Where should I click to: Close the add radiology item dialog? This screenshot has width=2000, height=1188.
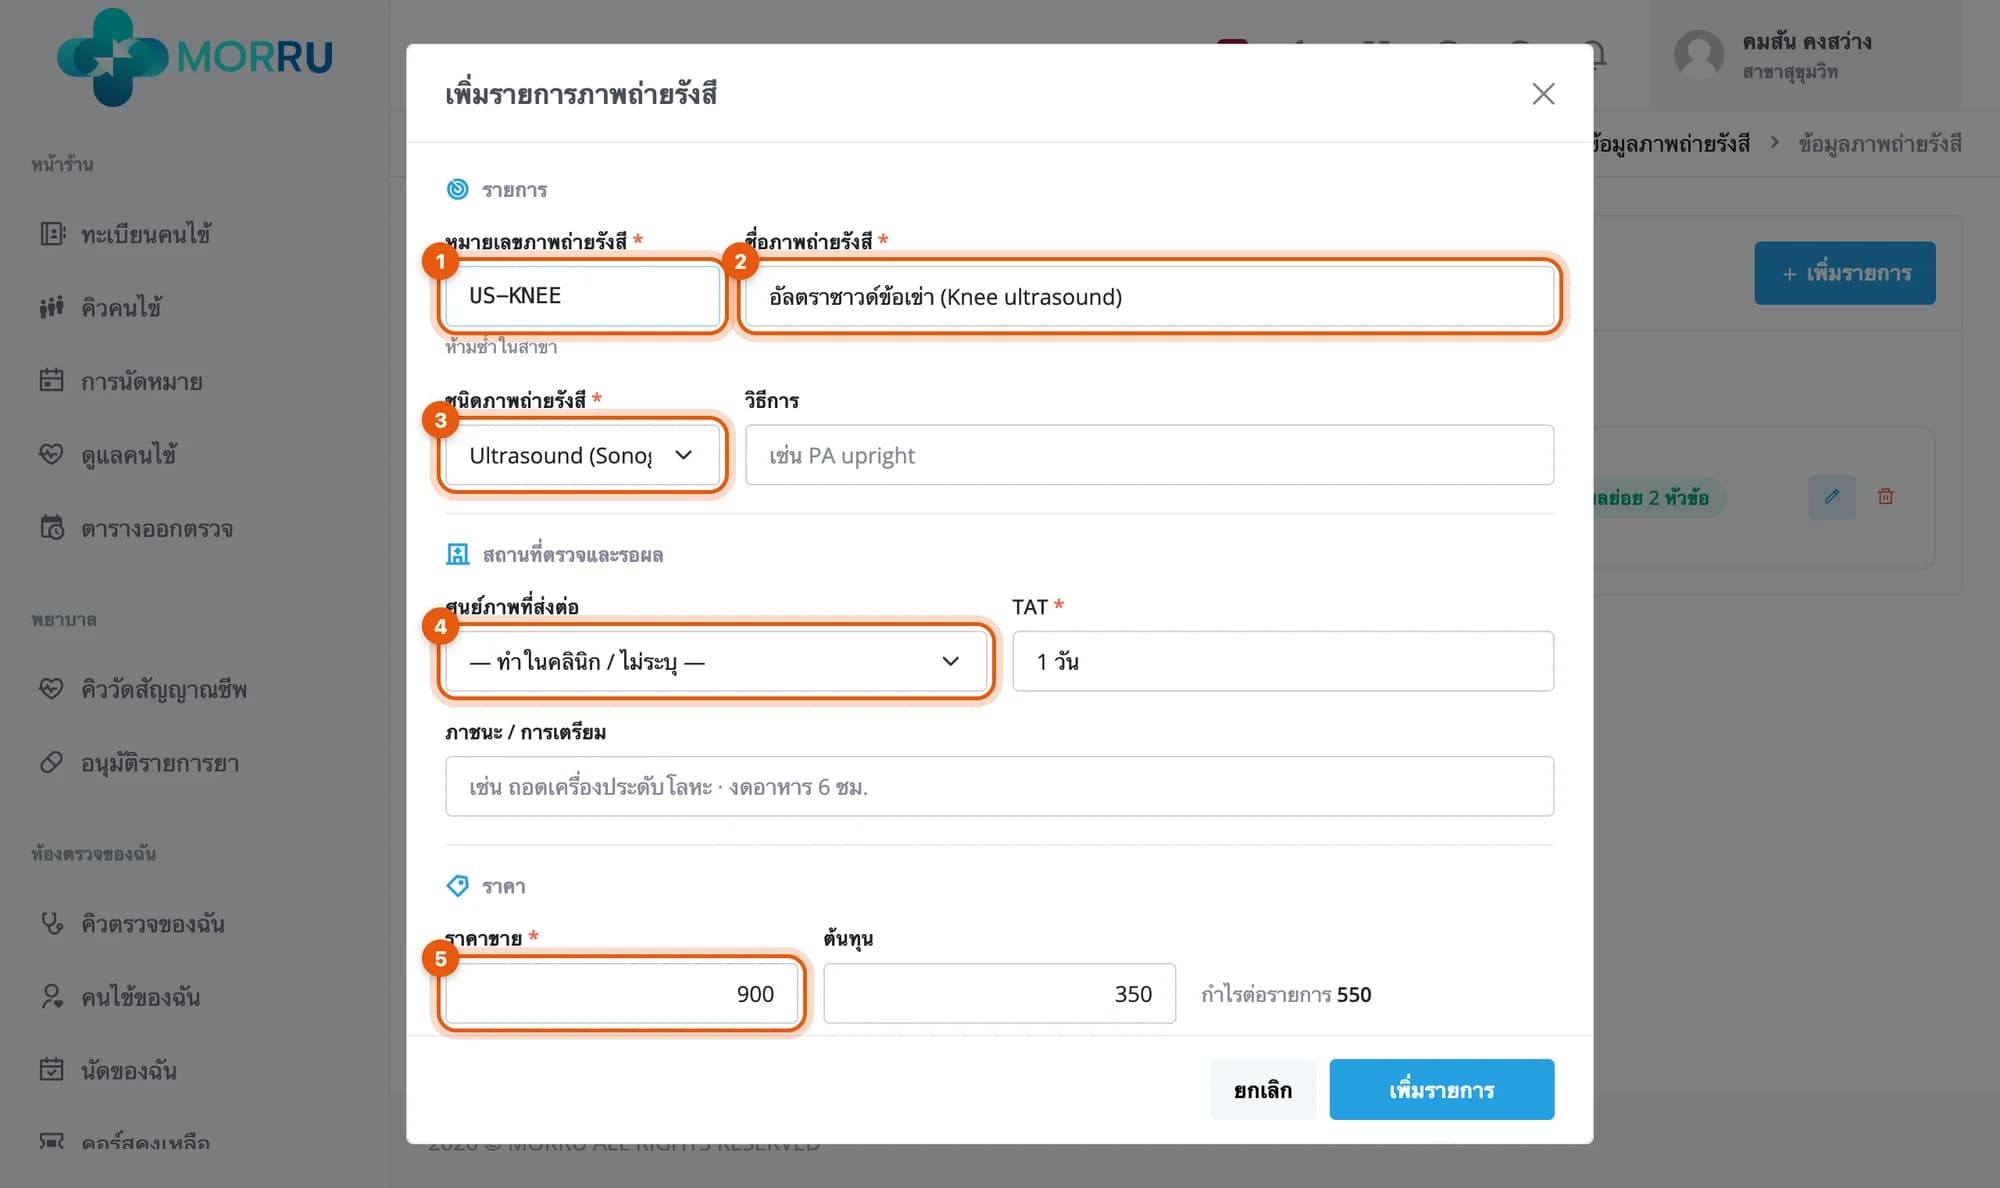(x=1543, y=94)
